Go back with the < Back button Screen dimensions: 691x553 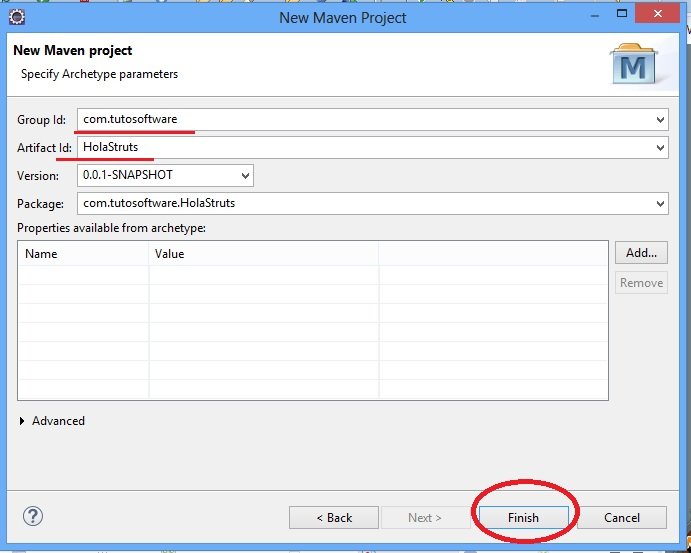(x=334, y=517)
